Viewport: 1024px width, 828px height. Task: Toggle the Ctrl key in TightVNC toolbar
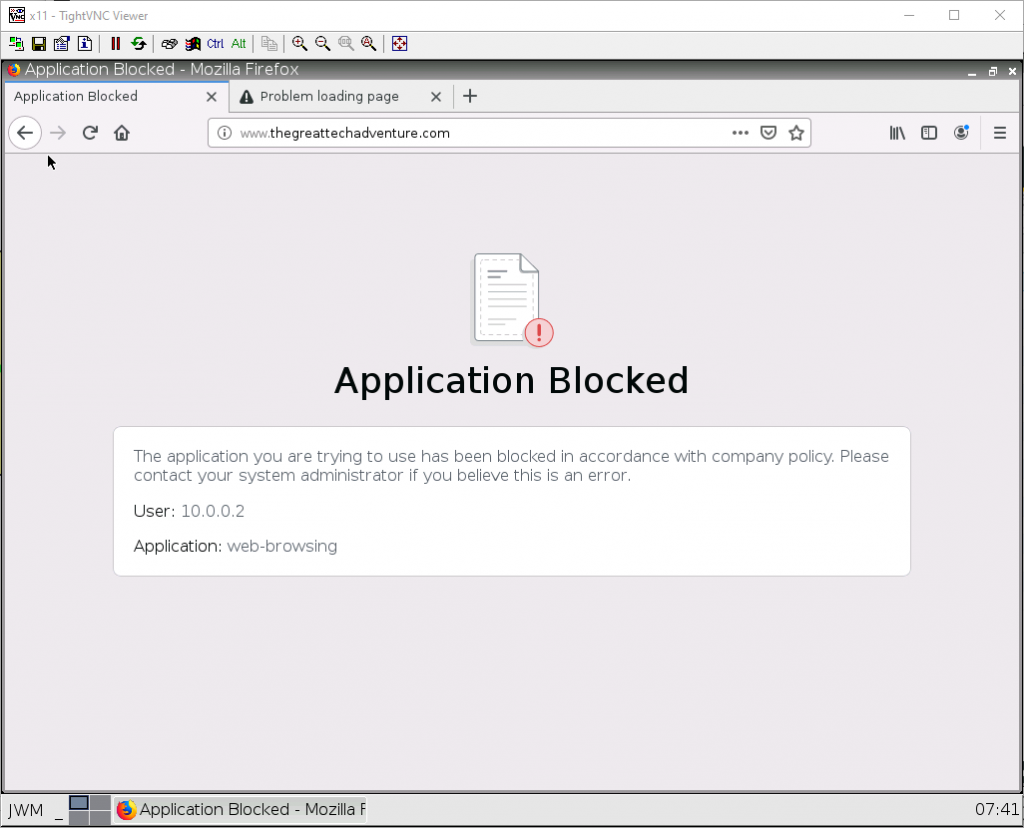click(213, 43)
